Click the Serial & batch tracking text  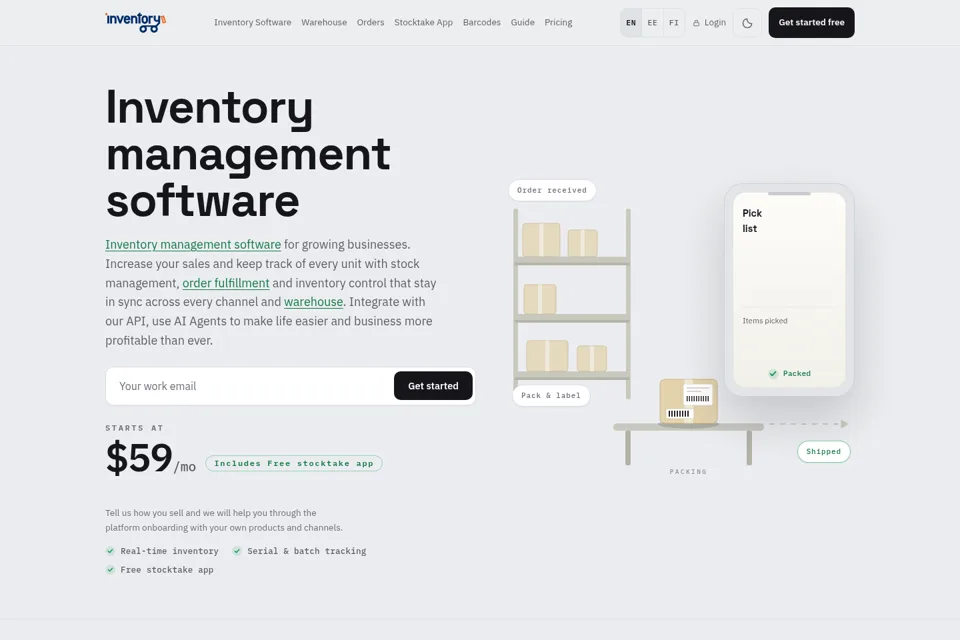point(307,551)
